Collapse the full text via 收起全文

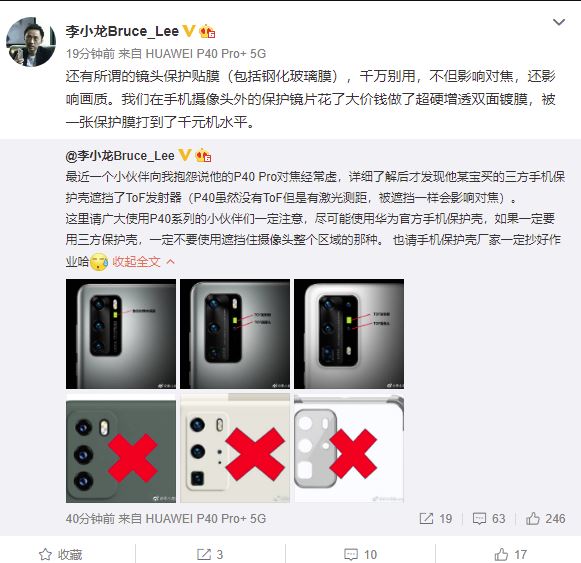coord(136,262)
